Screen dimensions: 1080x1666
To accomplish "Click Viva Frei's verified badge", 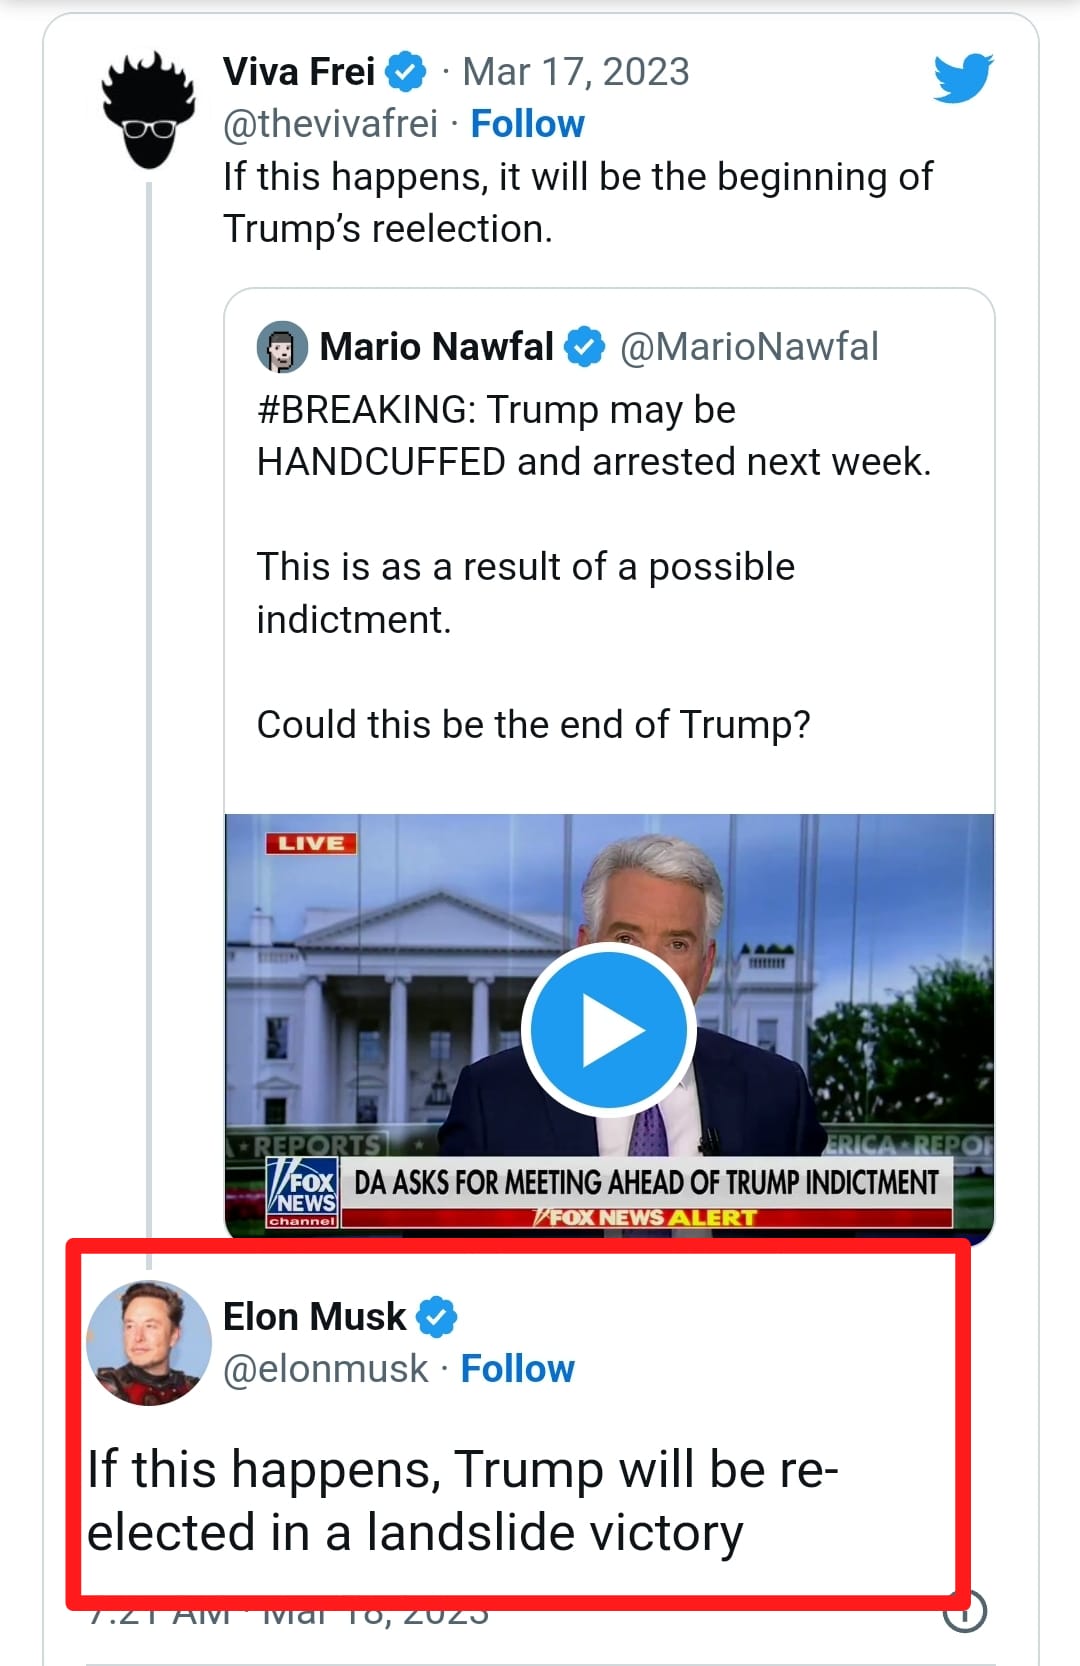I will (406, 72).
